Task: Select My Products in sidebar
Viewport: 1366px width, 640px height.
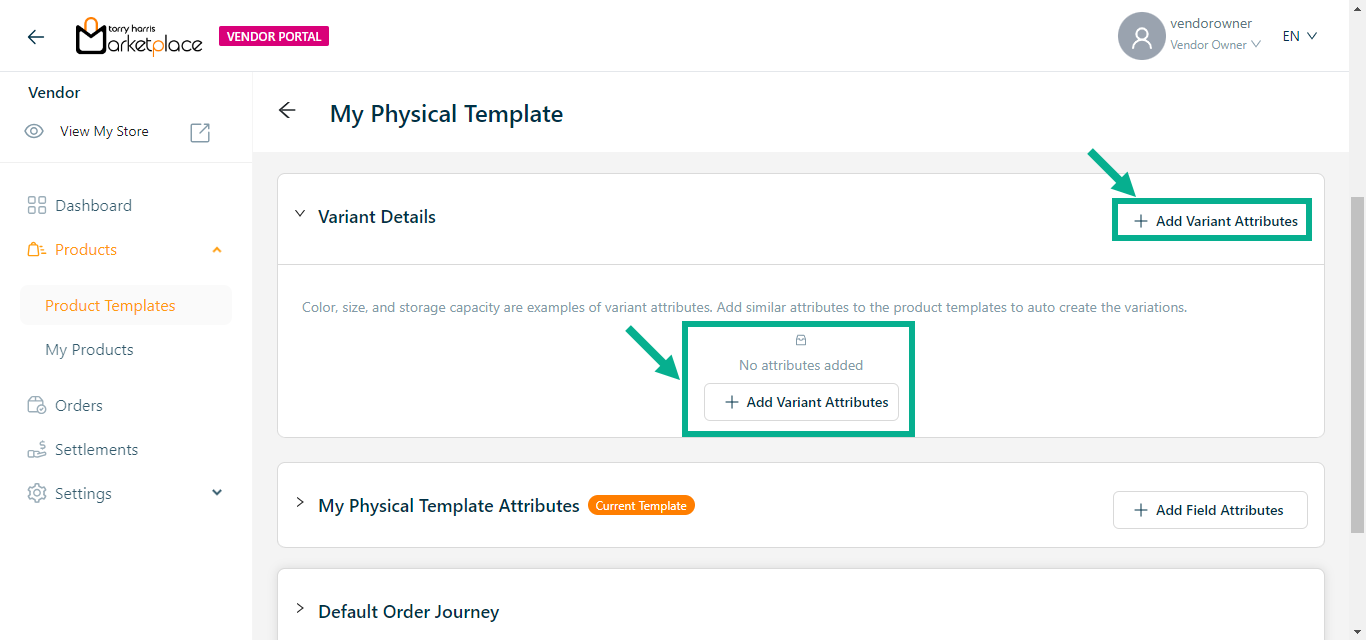Action: click(x=89, y=350)
